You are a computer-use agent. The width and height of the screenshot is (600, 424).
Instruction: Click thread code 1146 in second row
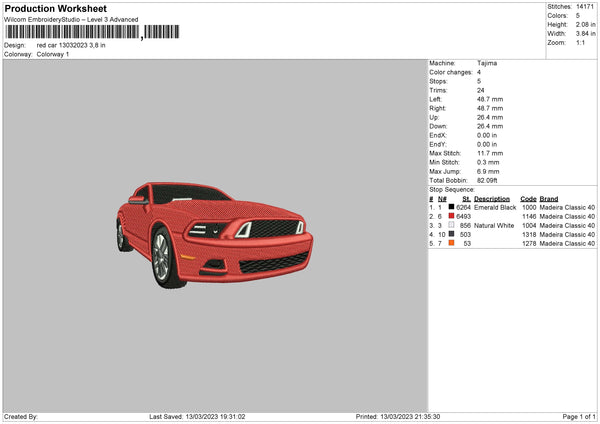point(529,217)
